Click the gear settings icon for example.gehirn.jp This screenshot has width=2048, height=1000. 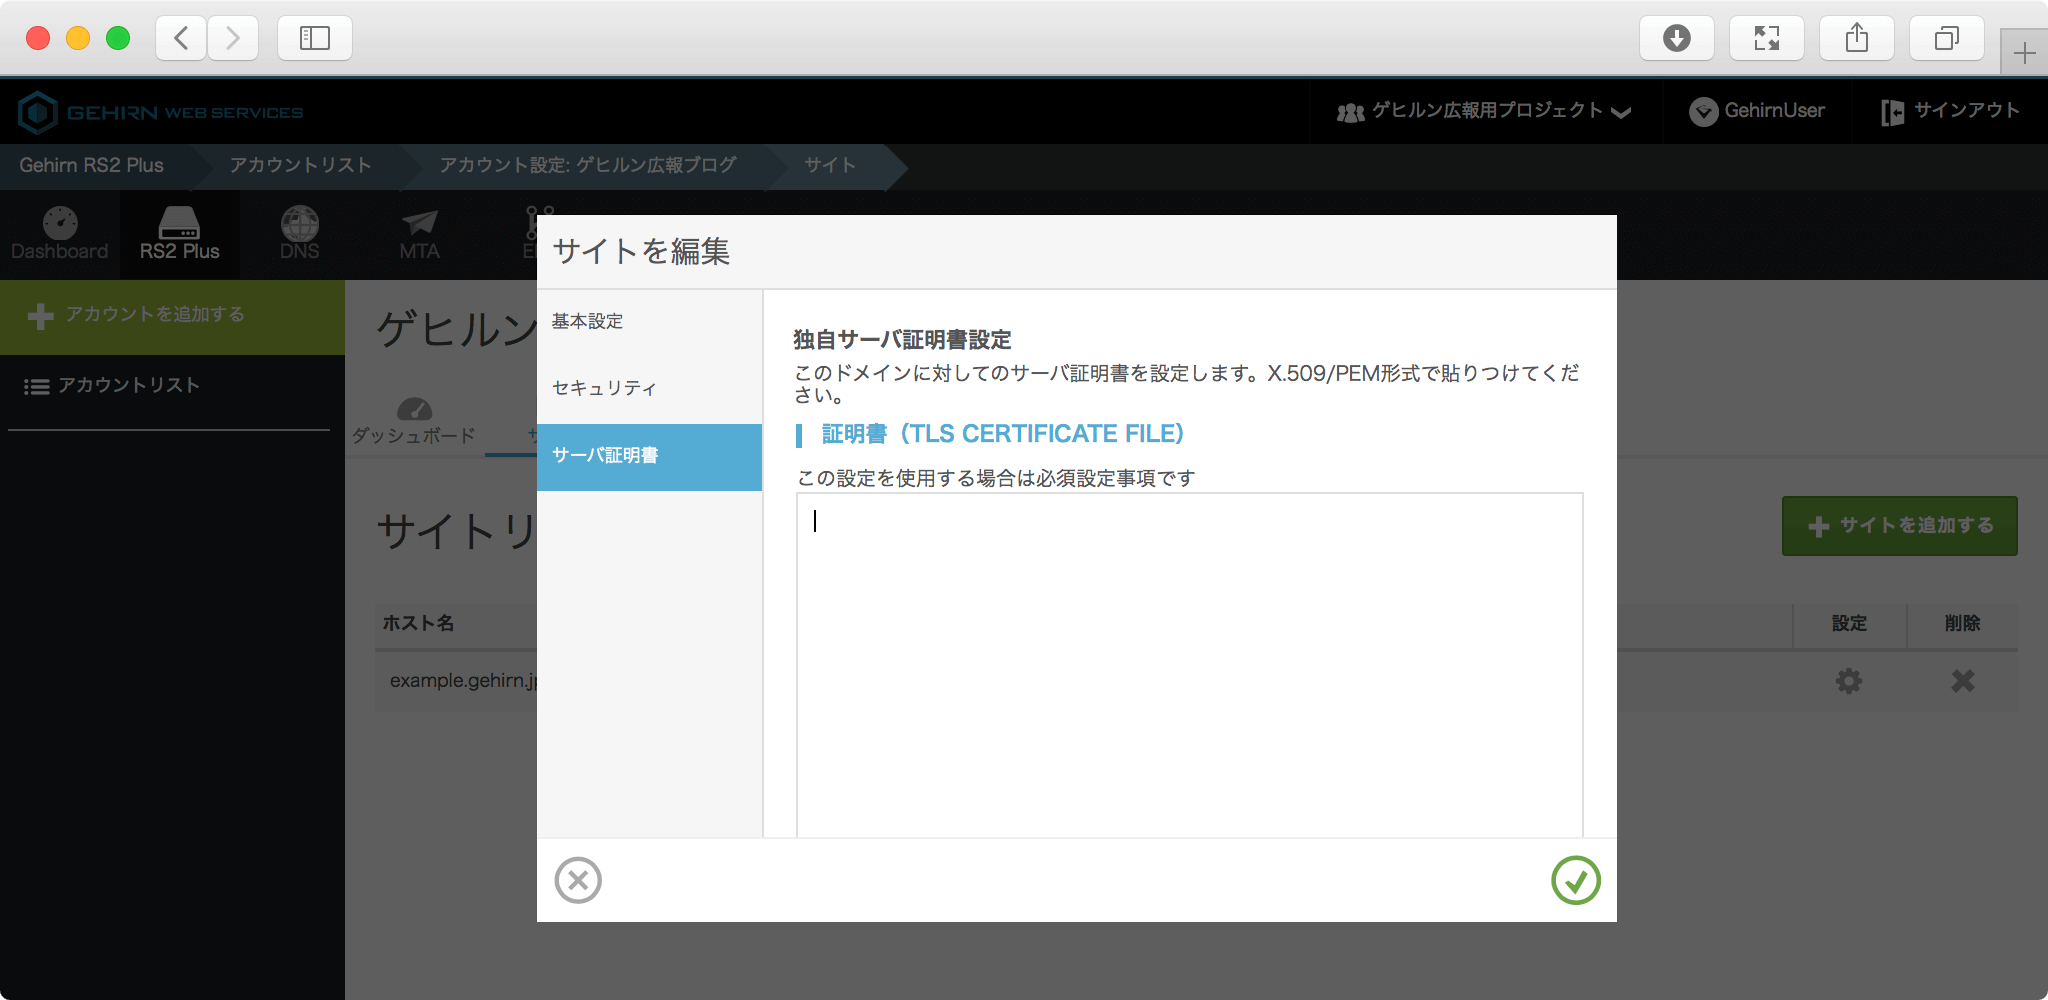click(1849, 681)
